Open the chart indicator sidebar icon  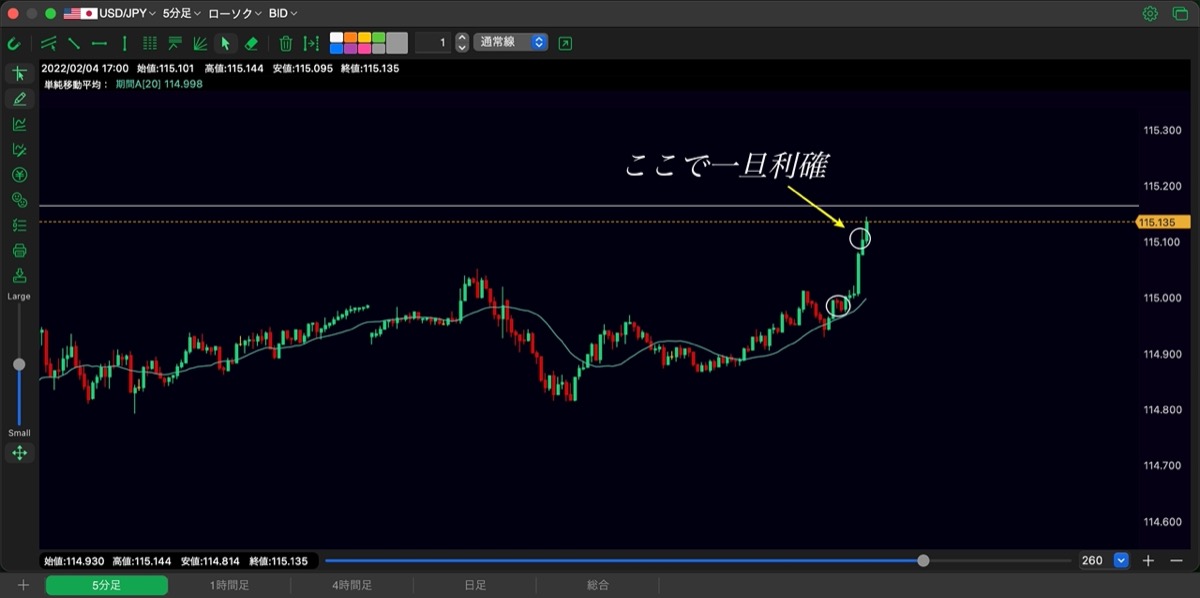click(x=19, y=124)
